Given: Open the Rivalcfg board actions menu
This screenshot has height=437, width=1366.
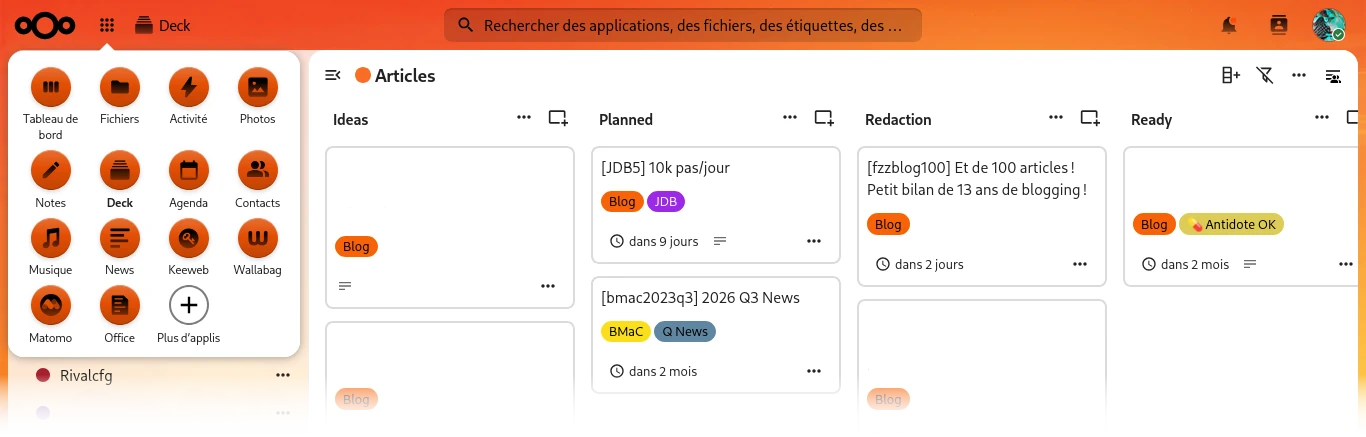Looking at the screenshot, I should tap(283, 375).
